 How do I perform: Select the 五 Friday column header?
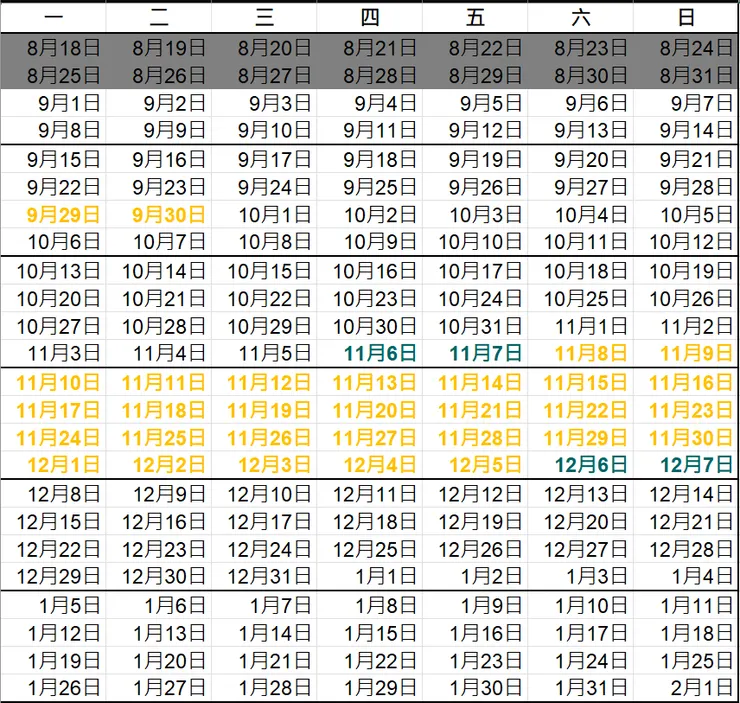(475, 18)
